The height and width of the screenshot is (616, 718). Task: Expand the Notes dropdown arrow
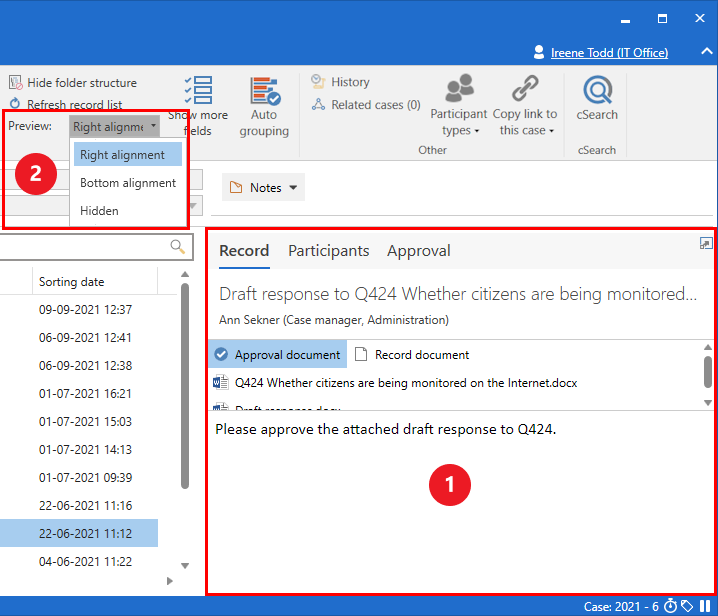click(293, 187)
